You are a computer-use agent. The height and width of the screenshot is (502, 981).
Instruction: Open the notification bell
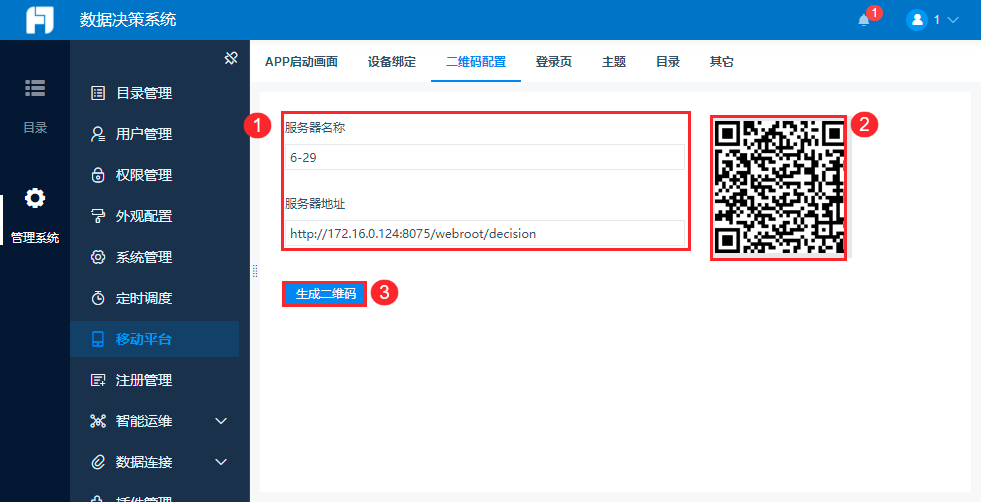(x=864, y=20)
